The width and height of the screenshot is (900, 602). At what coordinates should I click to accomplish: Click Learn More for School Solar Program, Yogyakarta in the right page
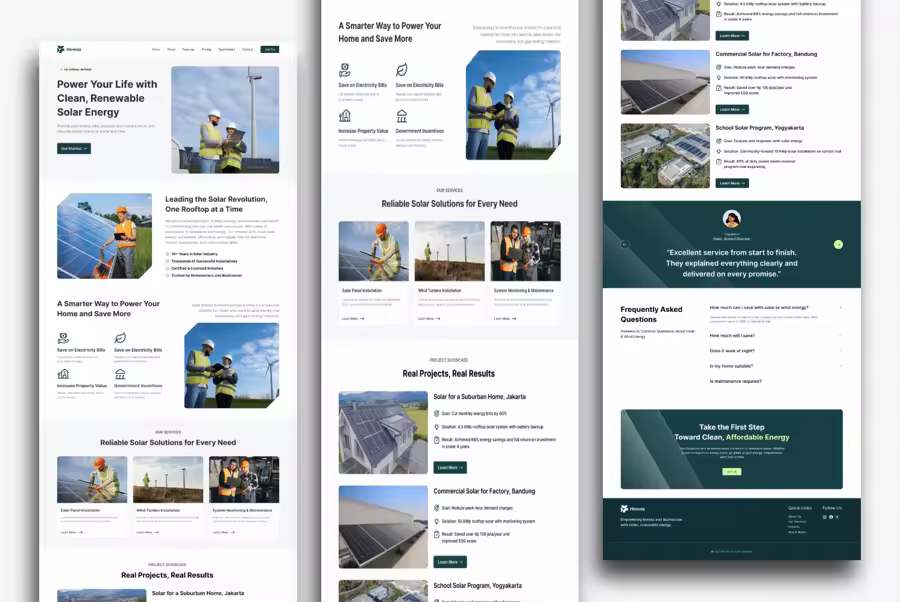pos(732,183)
